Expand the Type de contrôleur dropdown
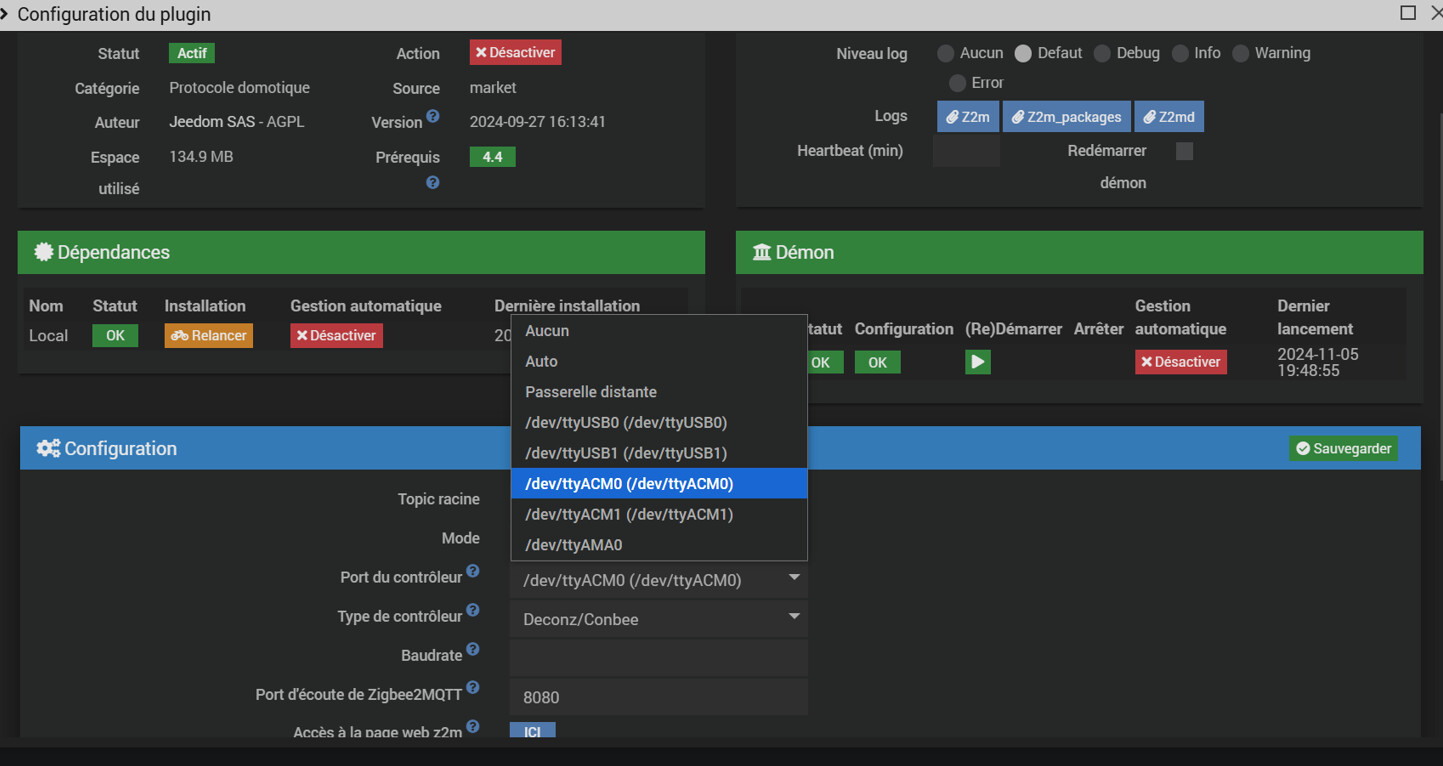 (x=658, y=619)
